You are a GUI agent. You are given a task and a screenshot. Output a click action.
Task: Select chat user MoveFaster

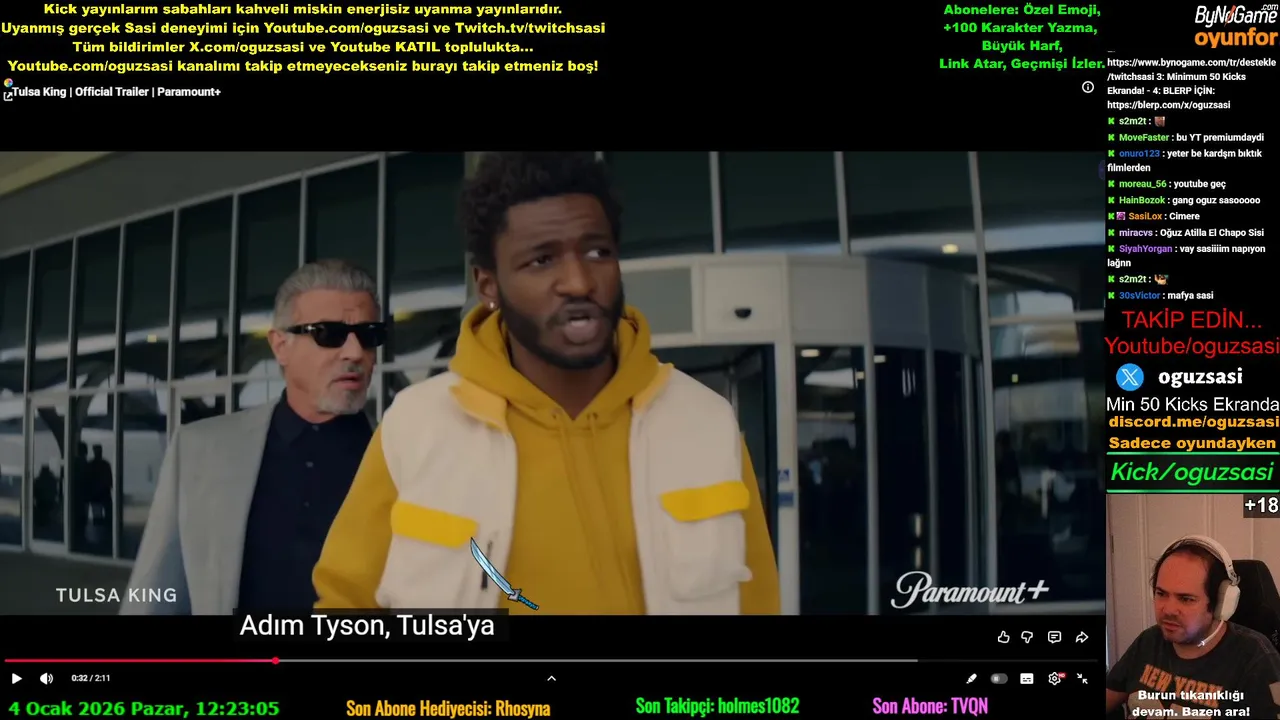tap(1144, 137)
